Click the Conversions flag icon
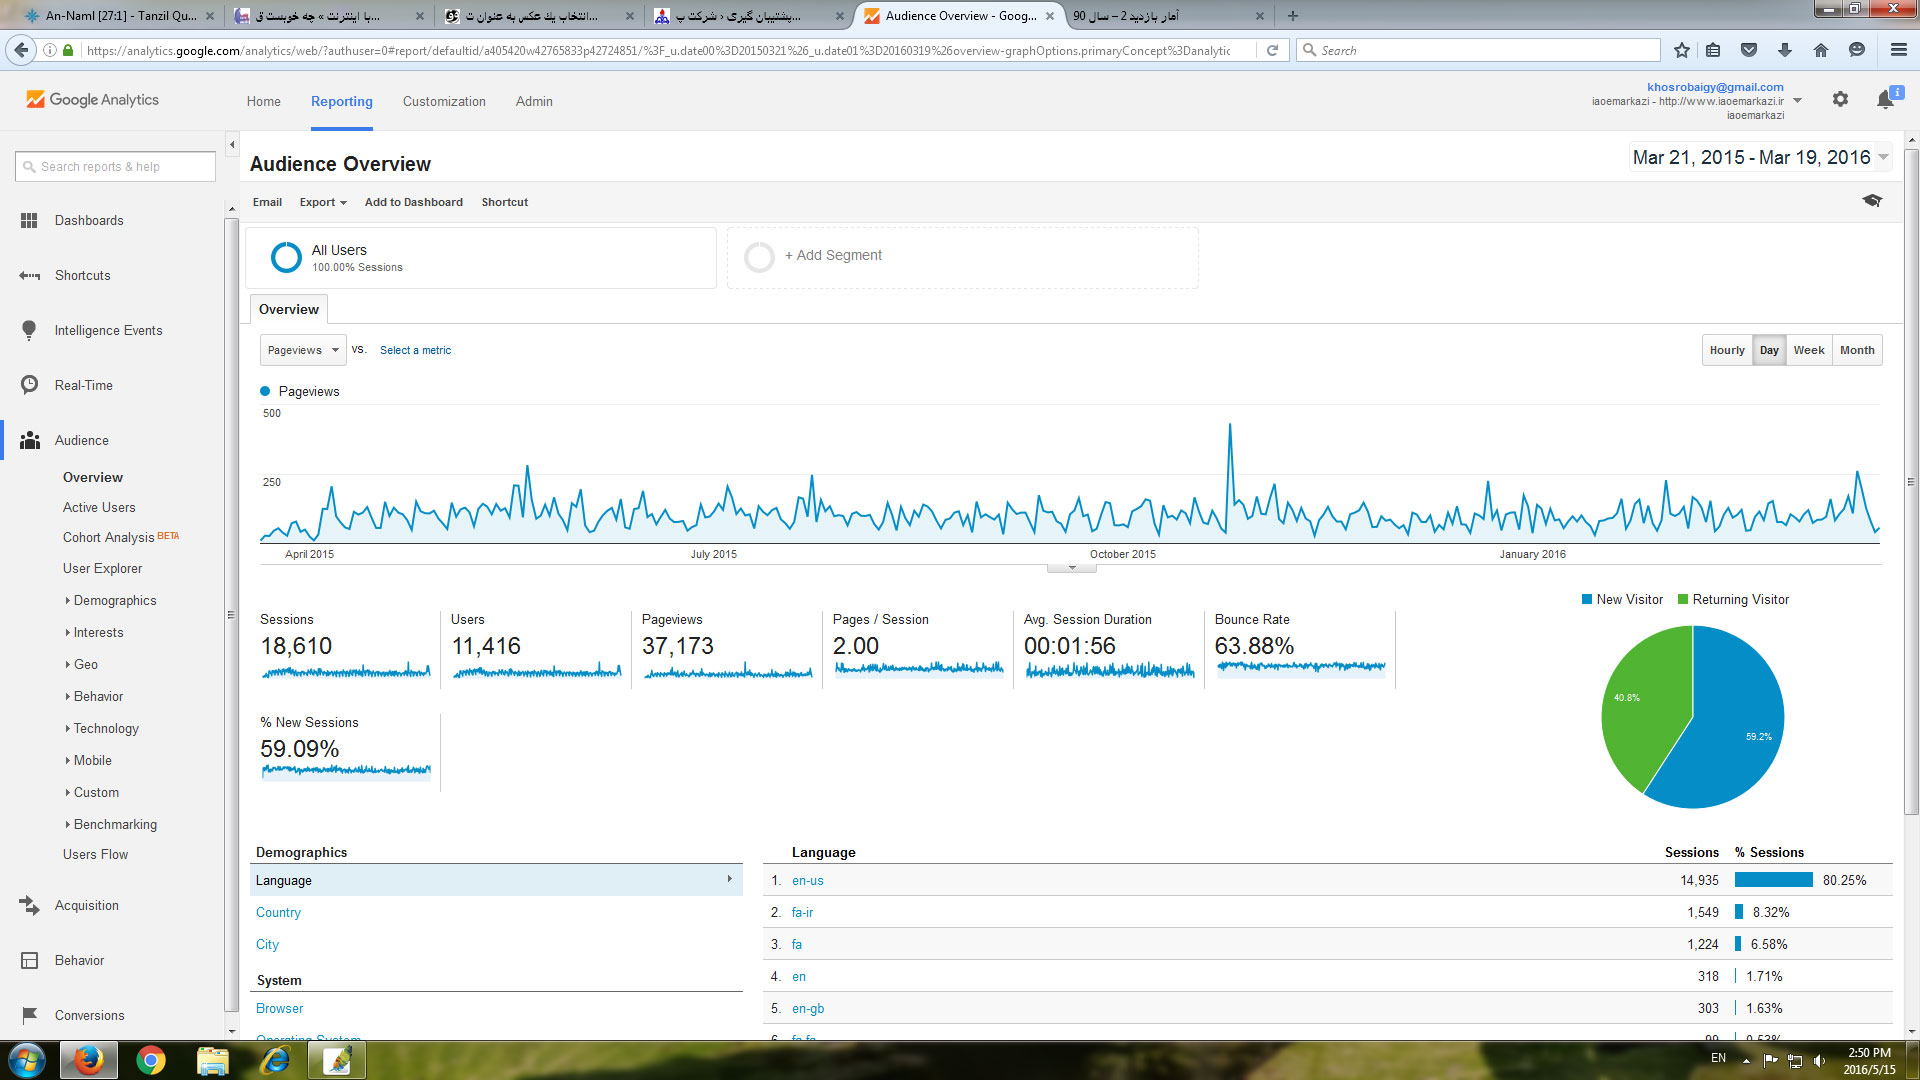Screen dimensions: 1920x1080 click(30, 1015)
